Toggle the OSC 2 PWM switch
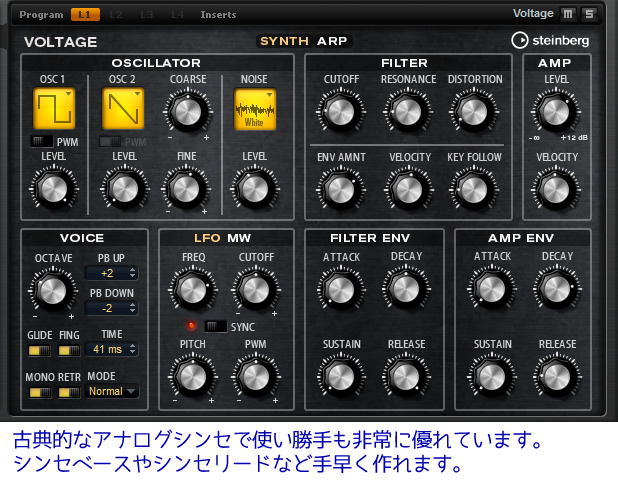The height and width of the screenshot is (495, 618). click(110, 141)
